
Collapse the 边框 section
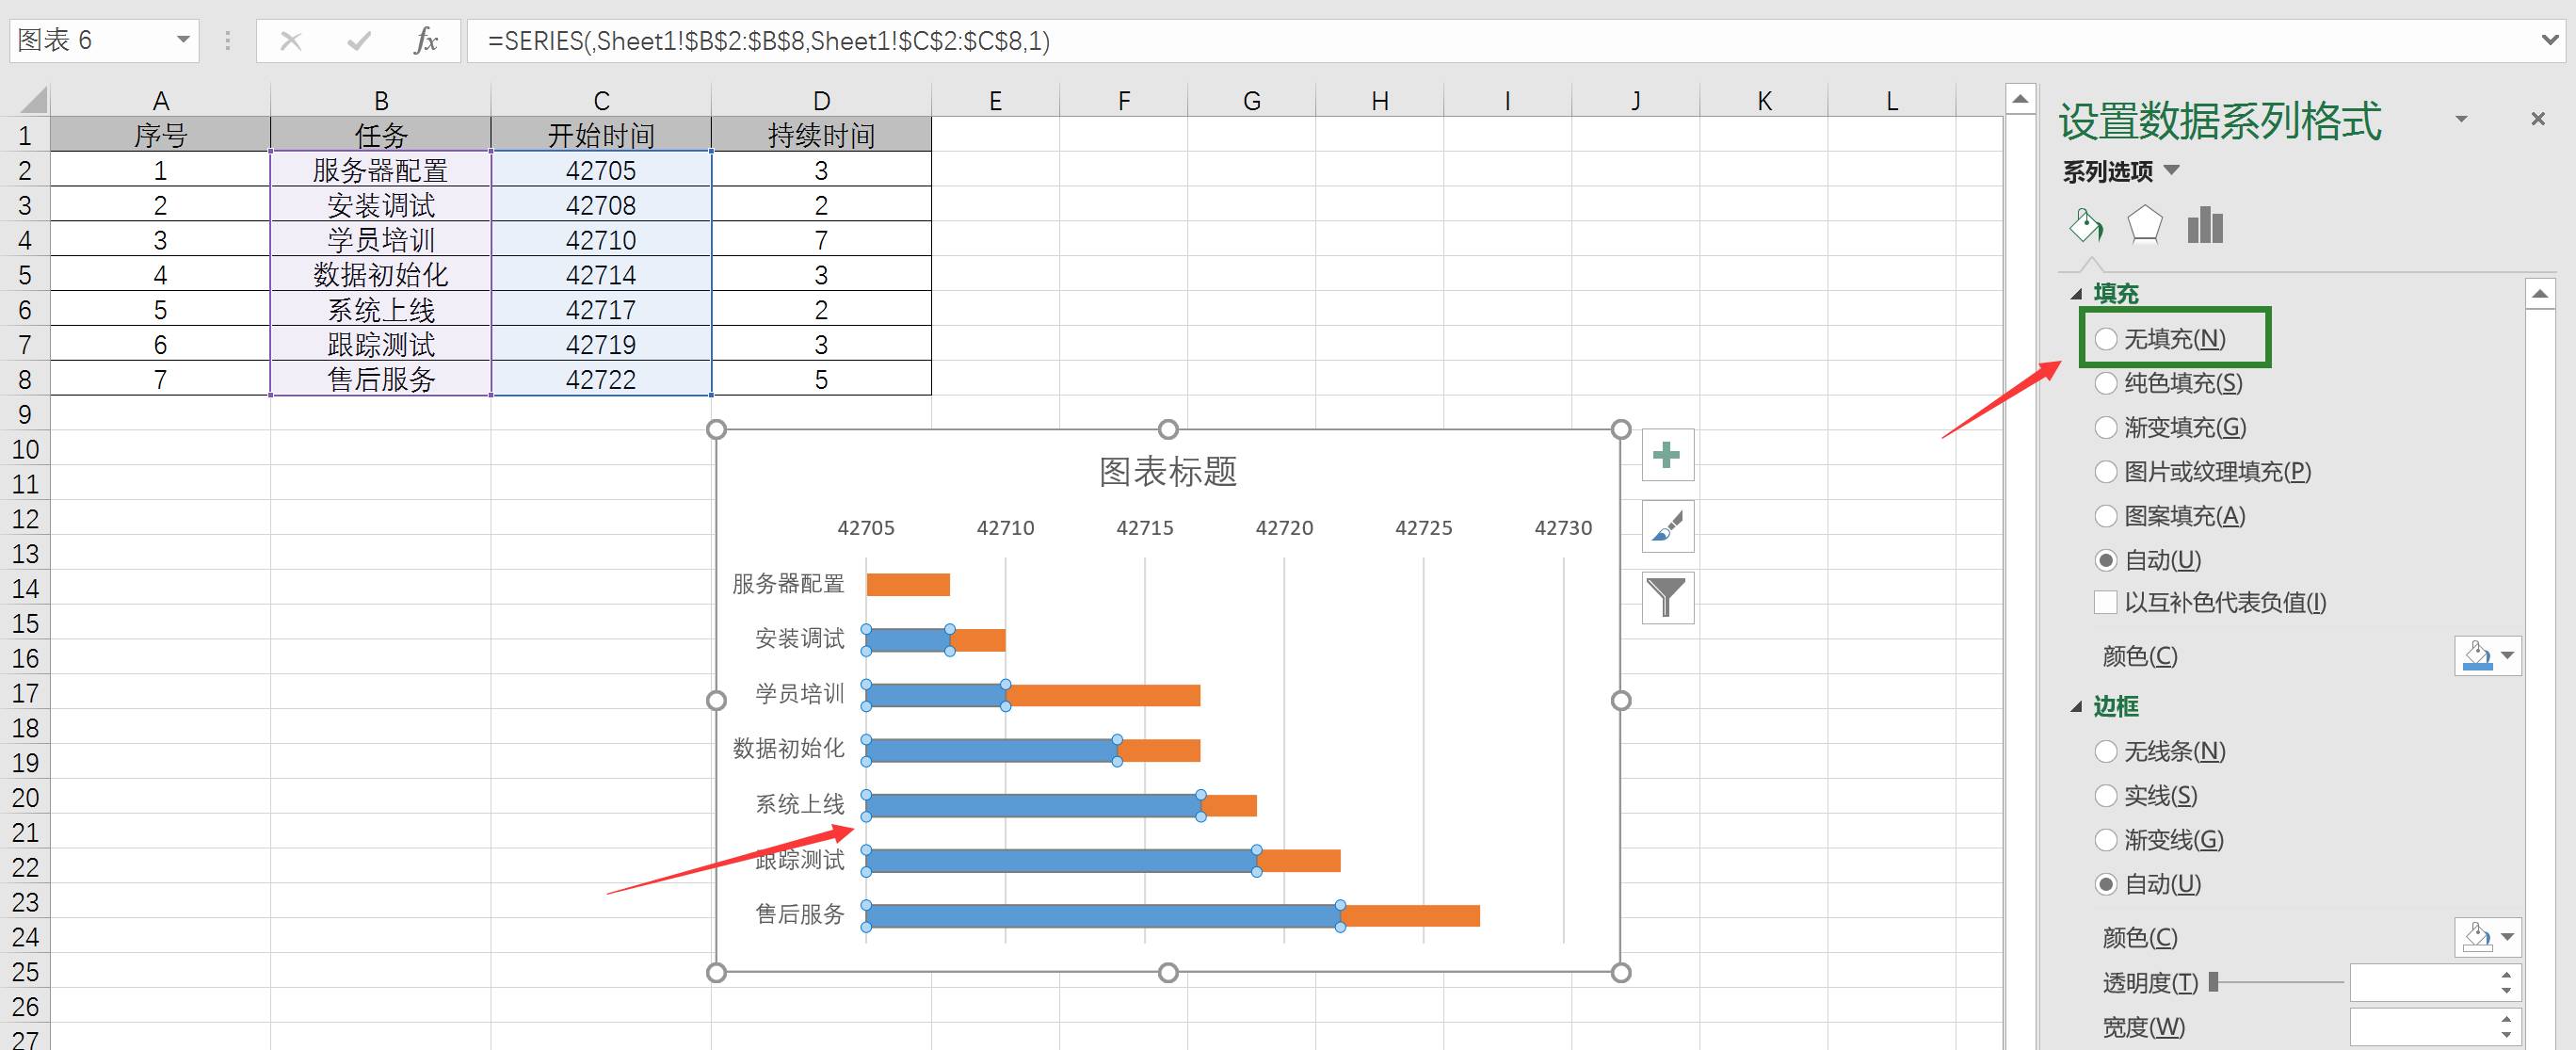pos(2077,707)
